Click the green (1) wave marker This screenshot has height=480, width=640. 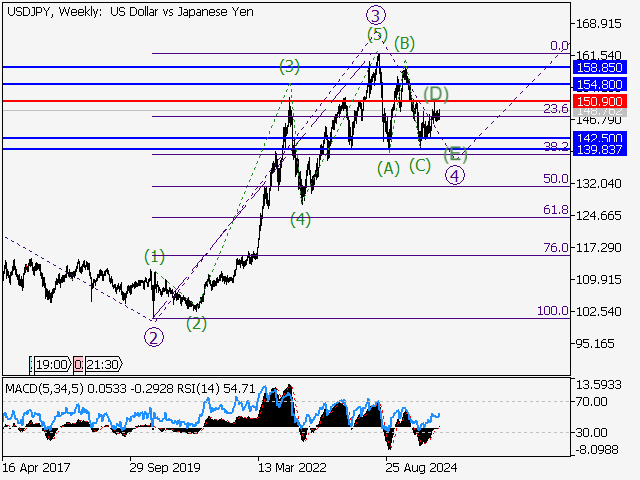[154, 256]
